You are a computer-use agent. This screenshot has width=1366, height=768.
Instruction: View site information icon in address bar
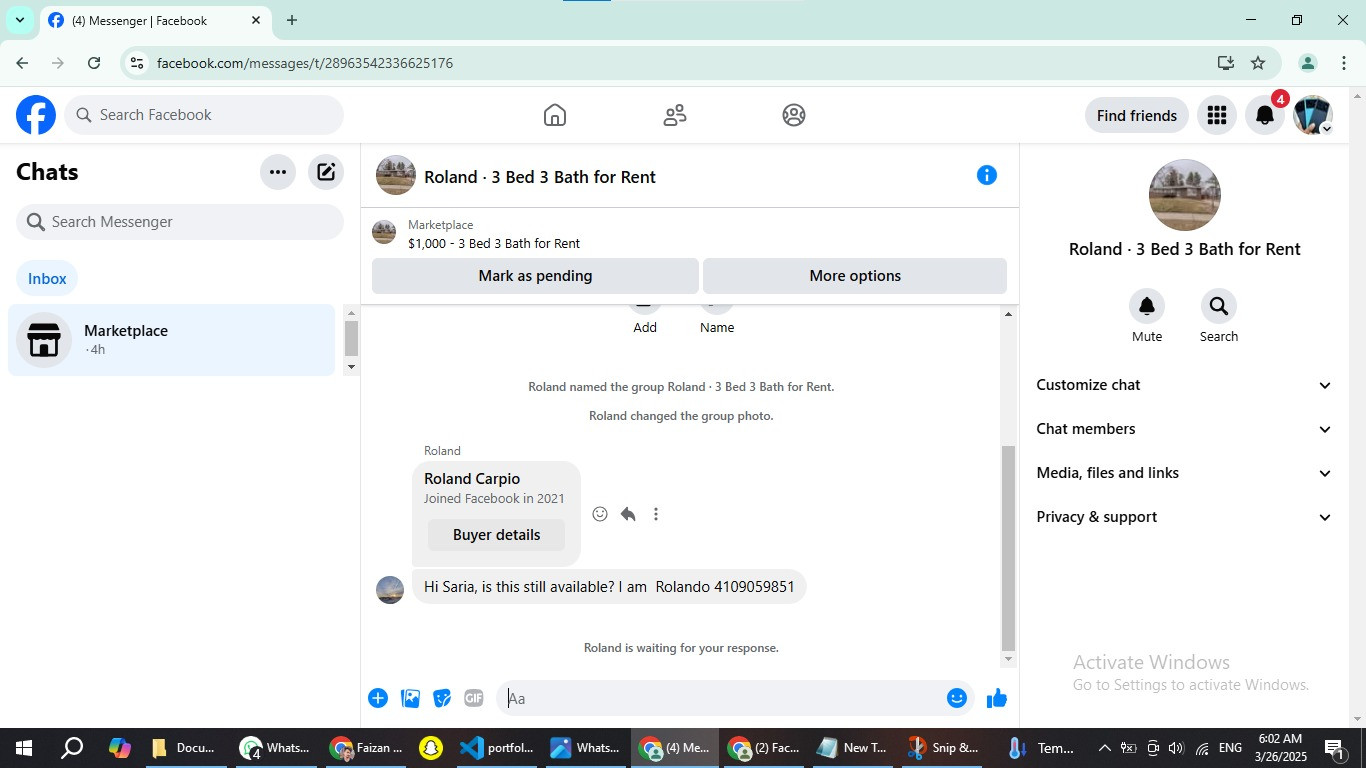(137, 63)
